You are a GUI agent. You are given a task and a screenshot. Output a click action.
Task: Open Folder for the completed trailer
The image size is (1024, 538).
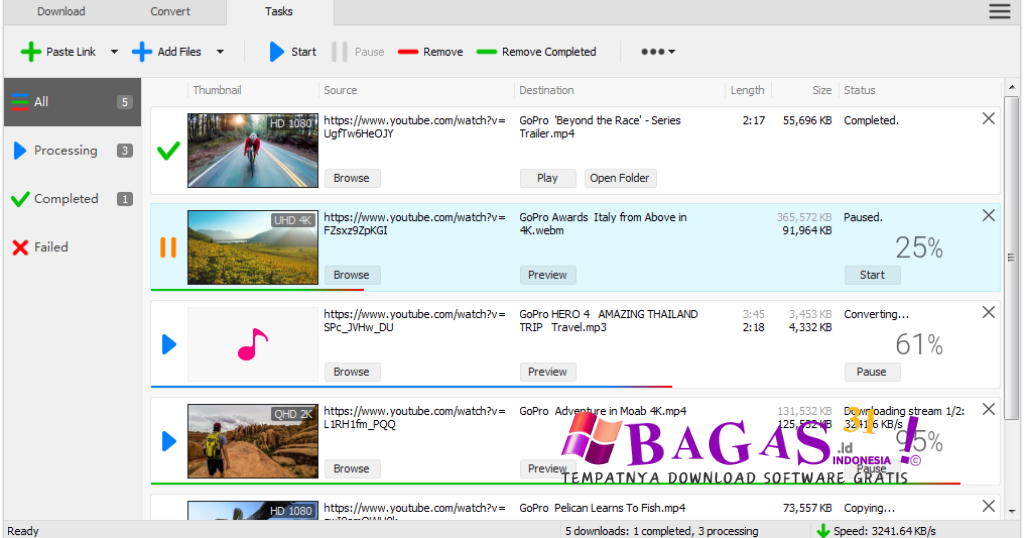(x=620, y=178)
